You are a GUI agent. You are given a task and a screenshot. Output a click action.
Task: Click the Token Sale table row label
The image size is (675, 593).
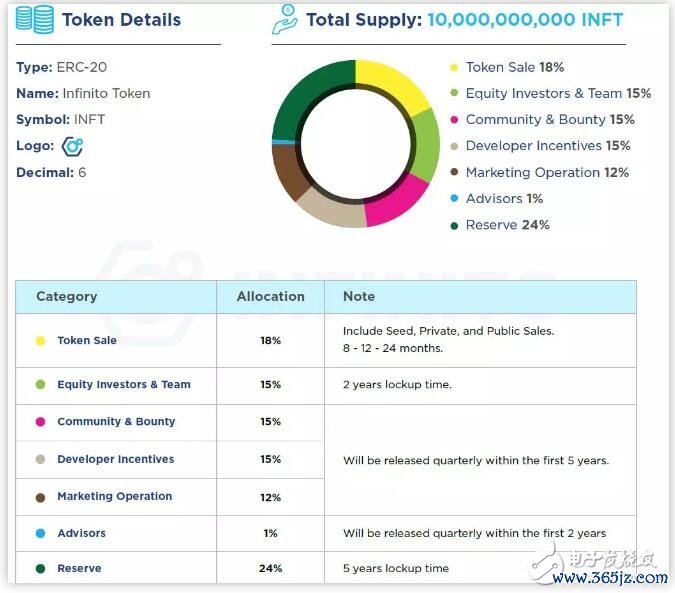(87, 340)
